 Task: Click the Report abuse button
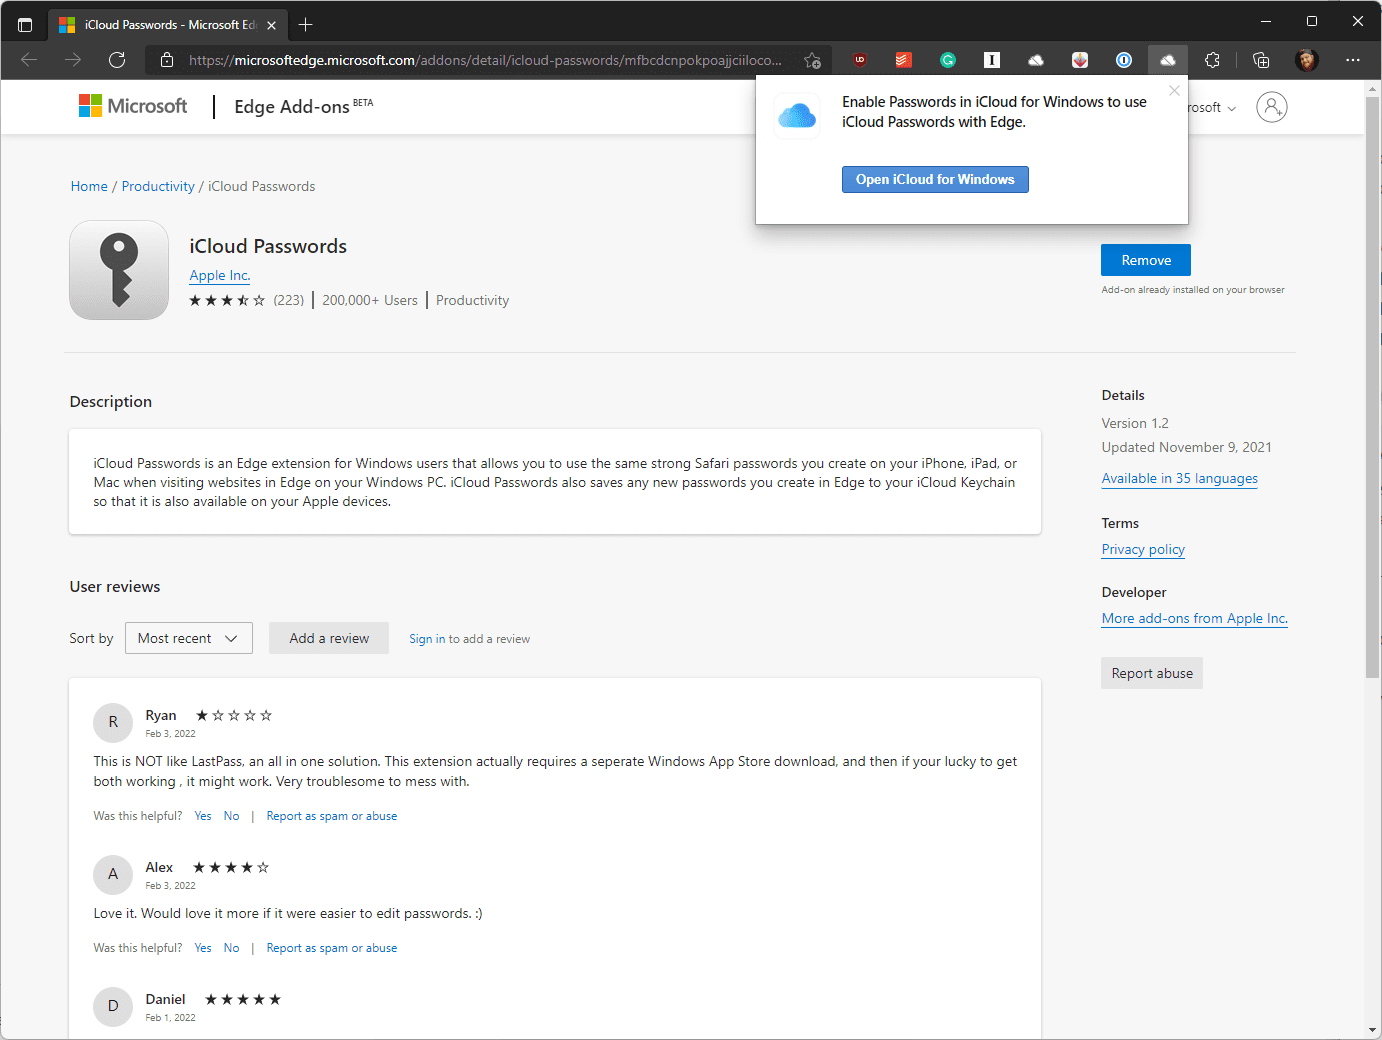pos(1152,673)
